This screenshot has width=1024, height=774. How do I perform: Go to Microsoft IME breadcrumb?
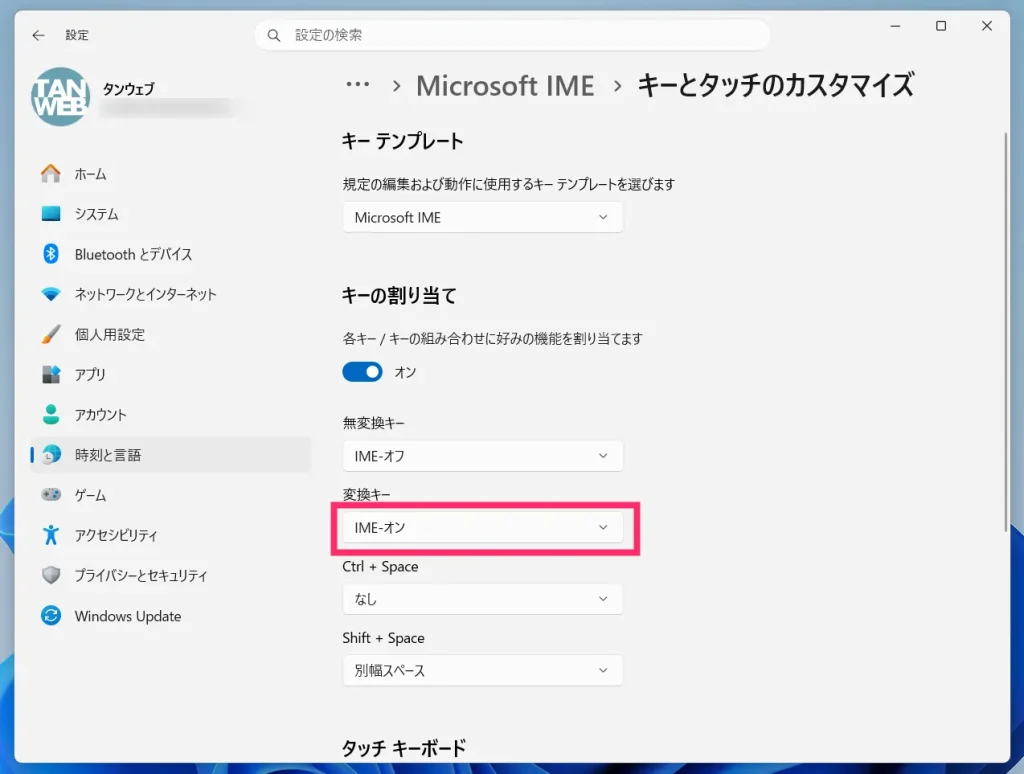(505, 86)
